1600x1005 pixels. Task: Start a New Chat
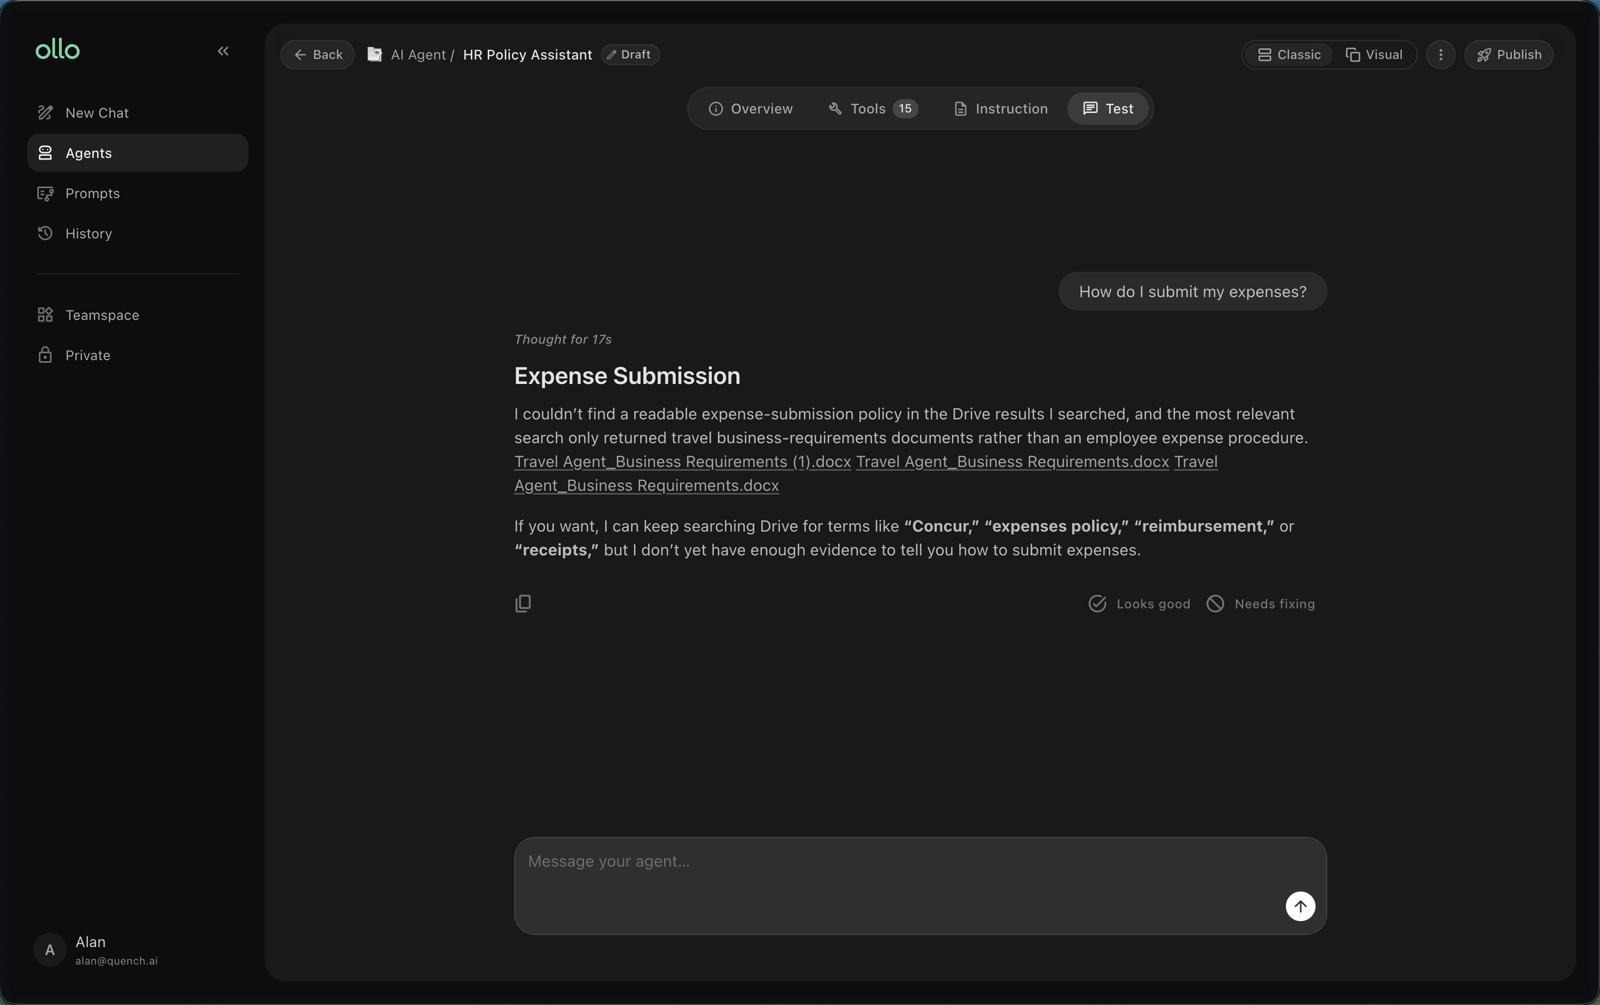click(137, 113)
